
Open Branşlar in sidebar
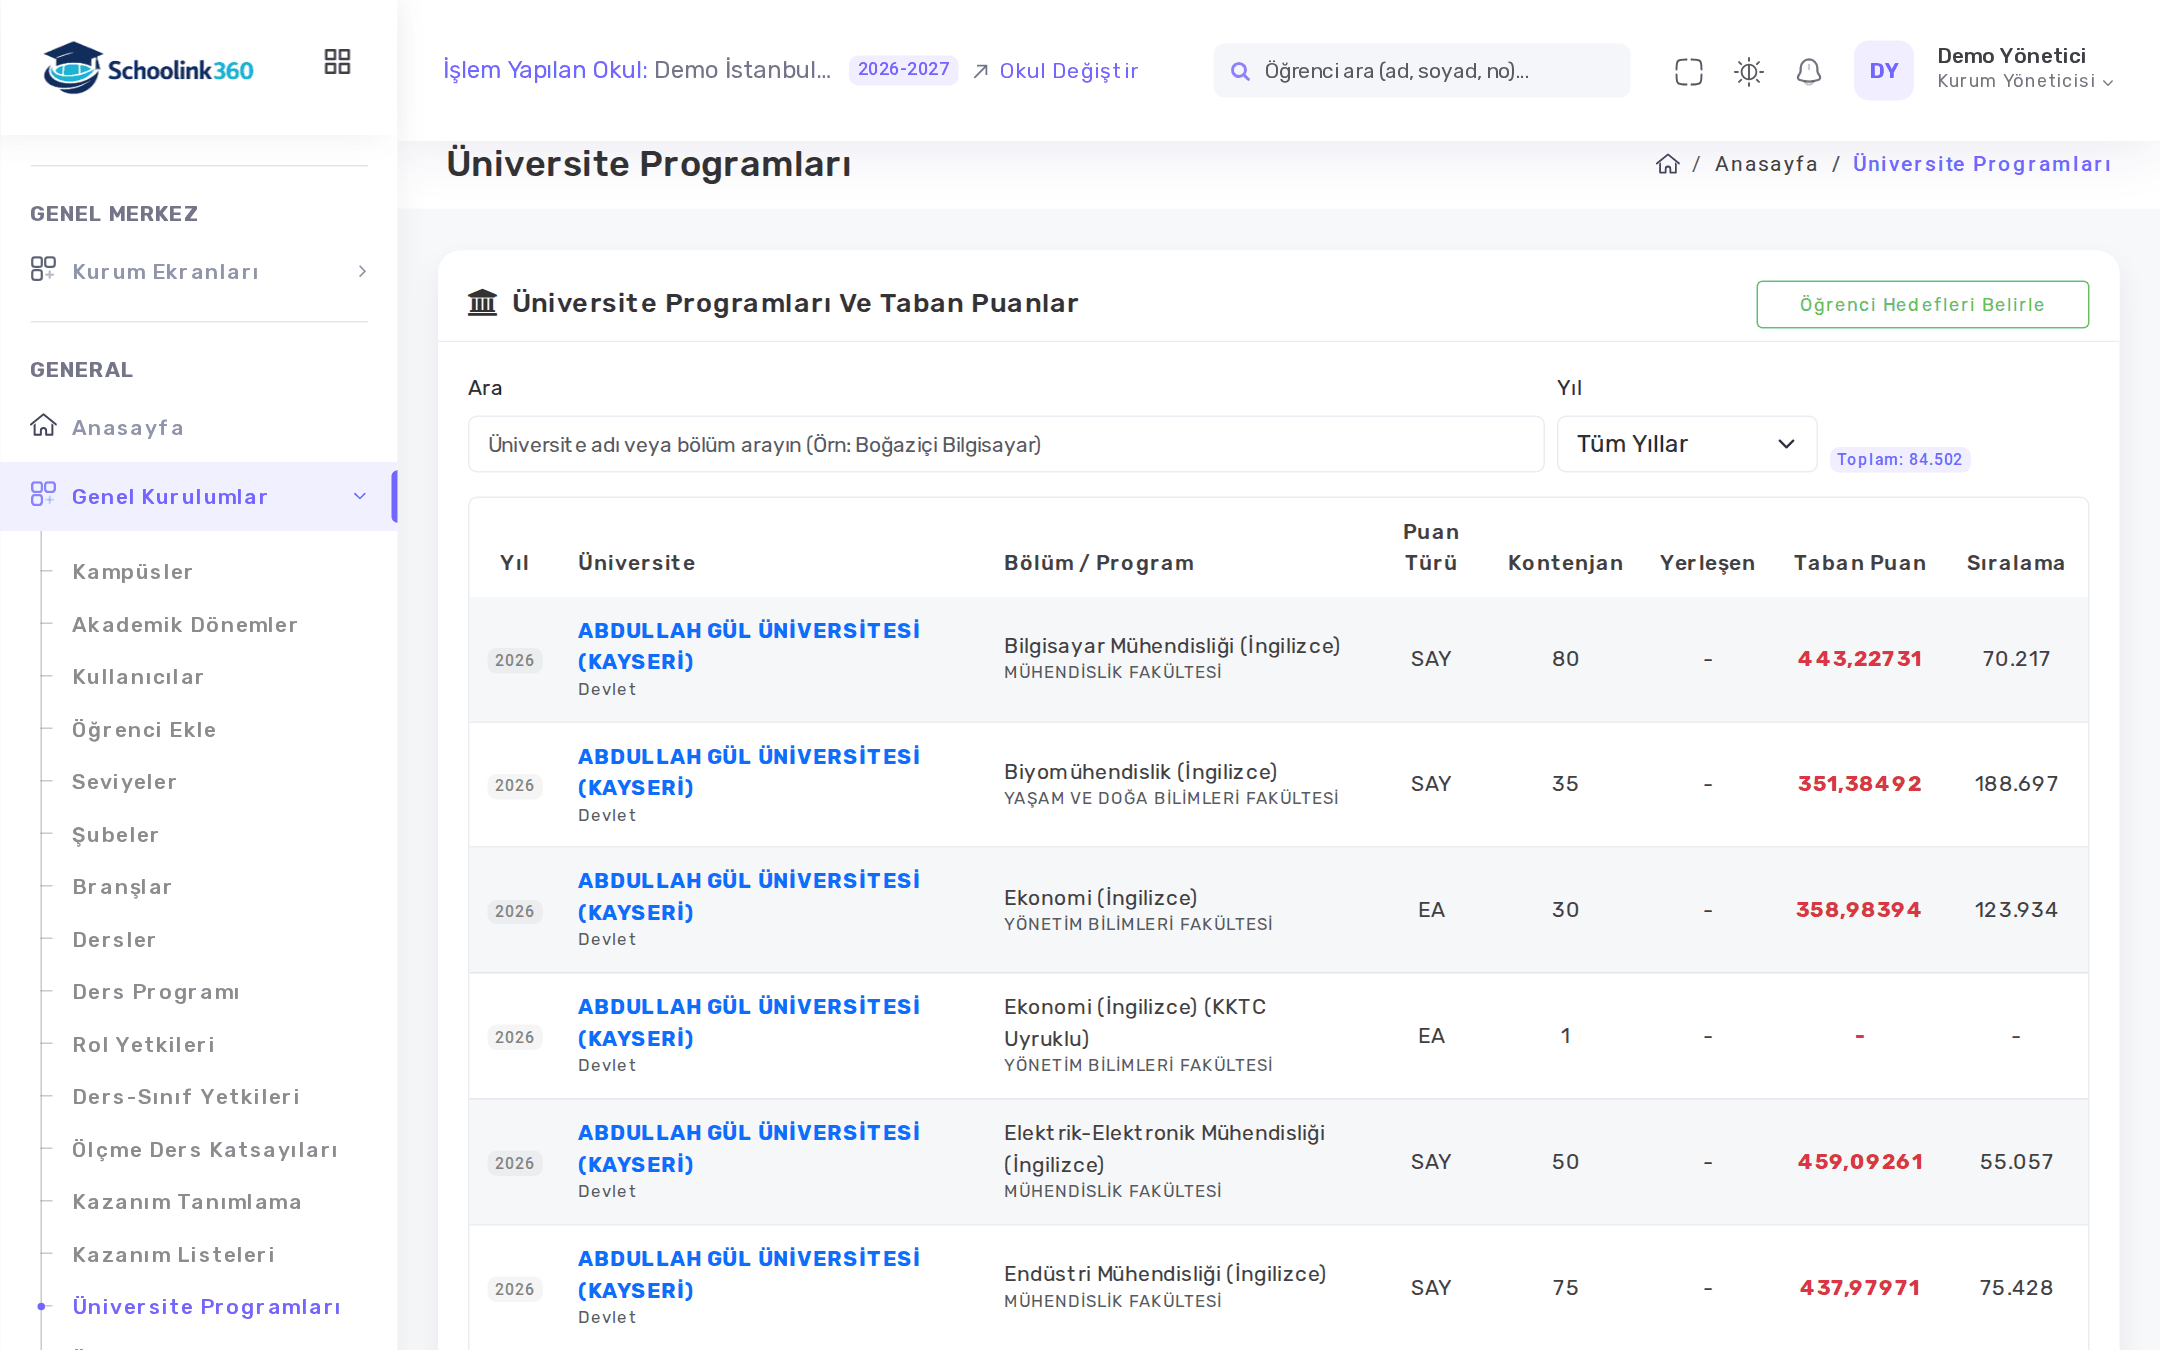coord(122,886)
